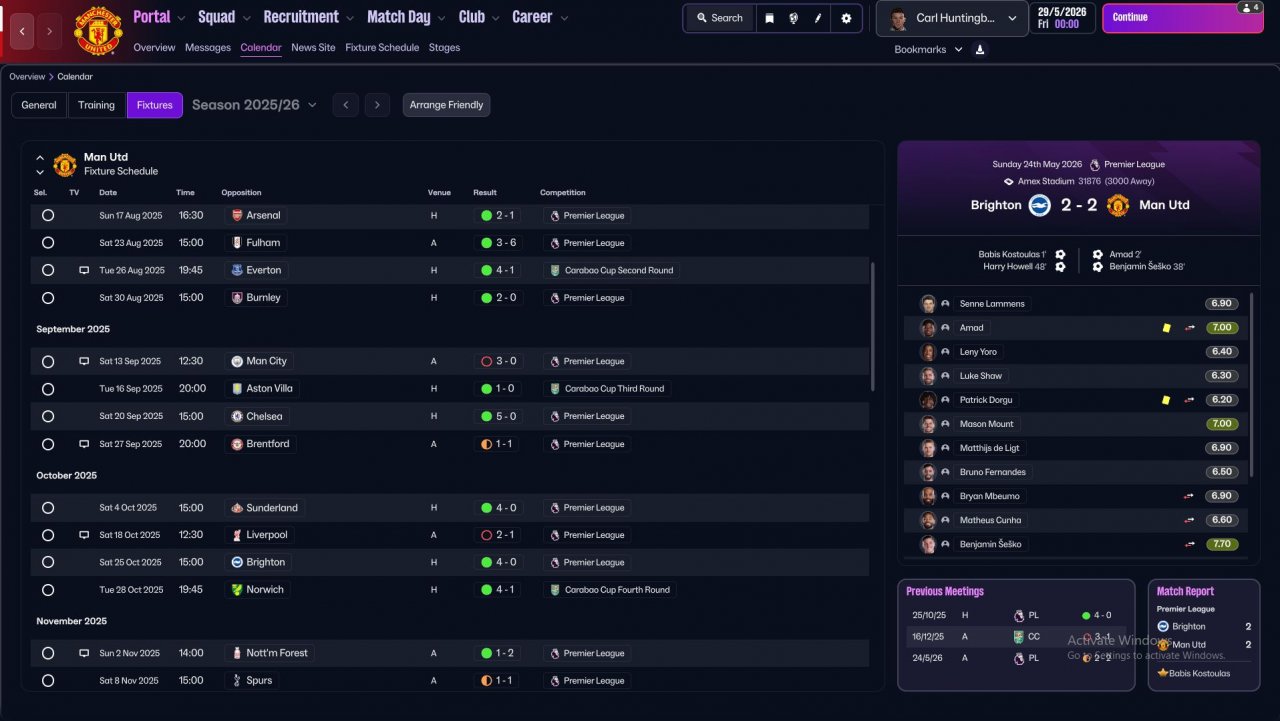Click the Arsenal club badge in fixtures

pos(237,215)
